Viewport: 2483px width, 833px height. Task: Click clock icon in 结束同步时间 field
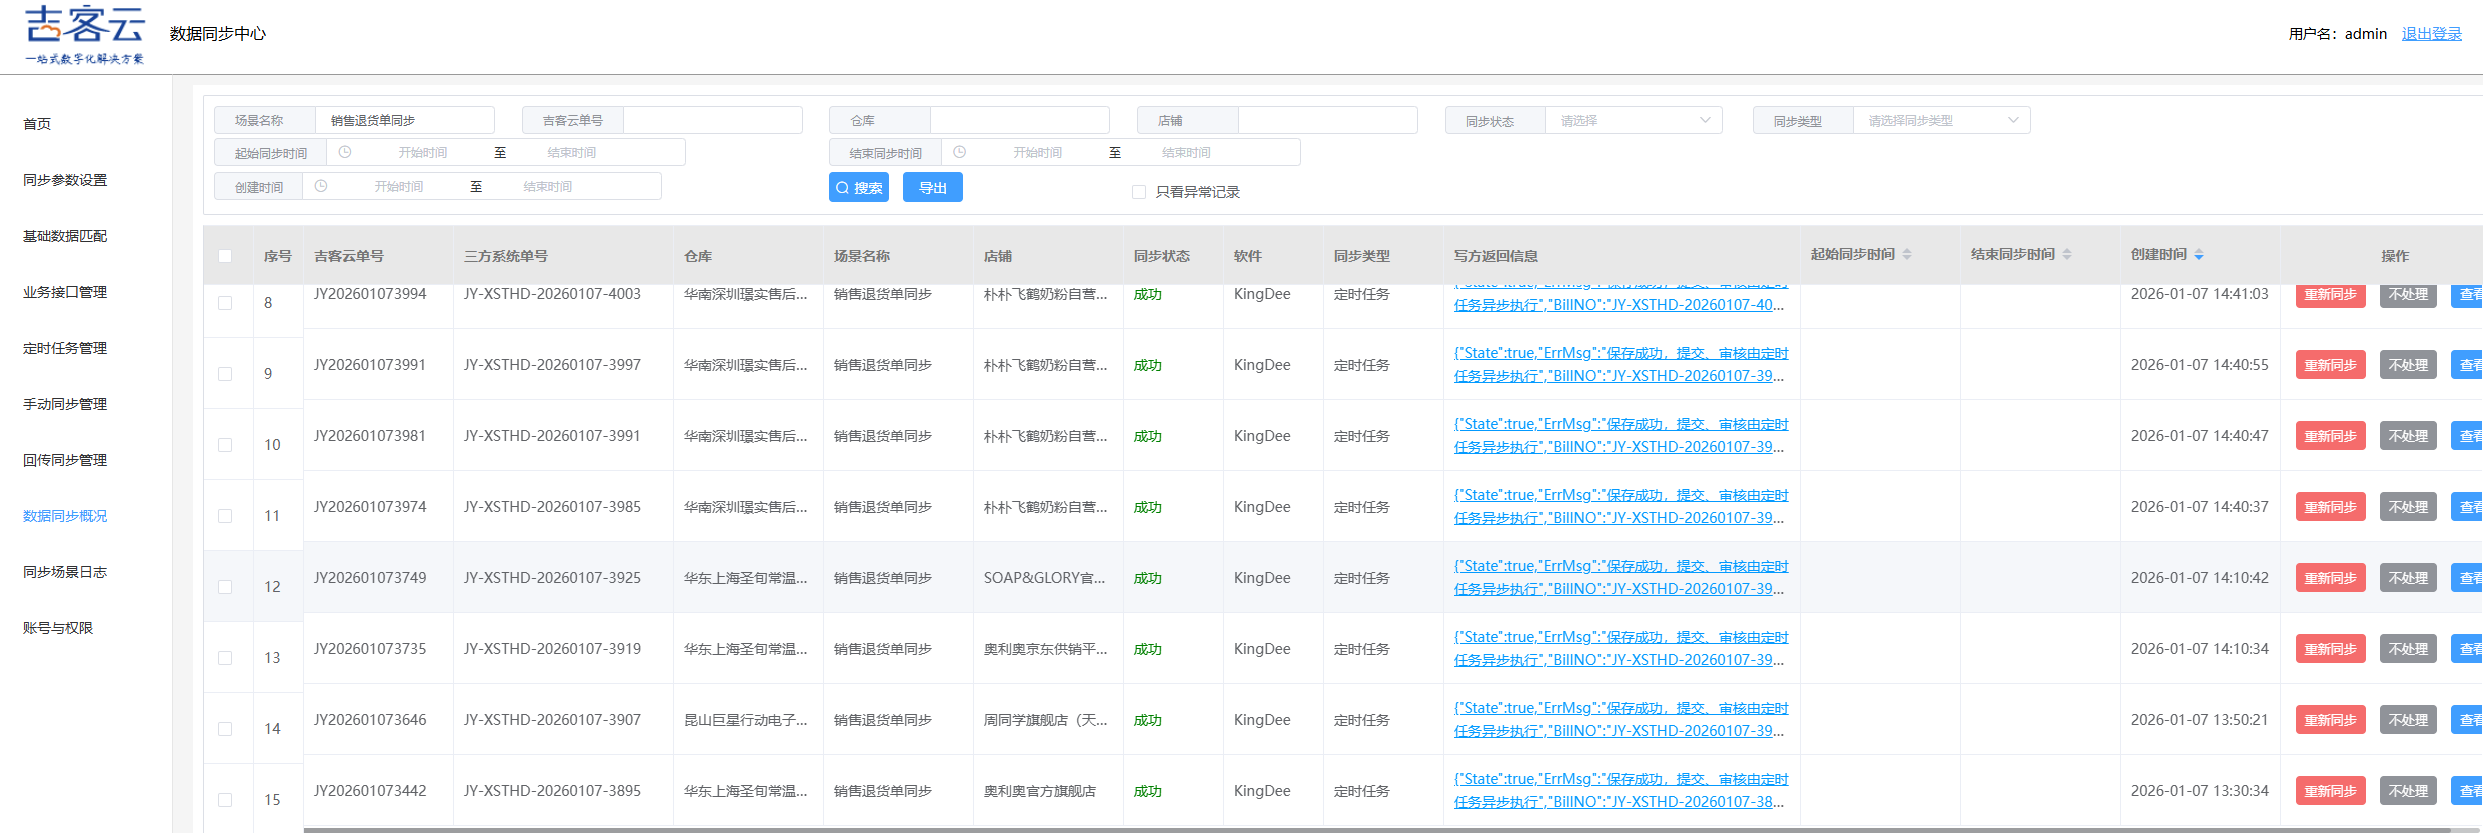[959, 152]
